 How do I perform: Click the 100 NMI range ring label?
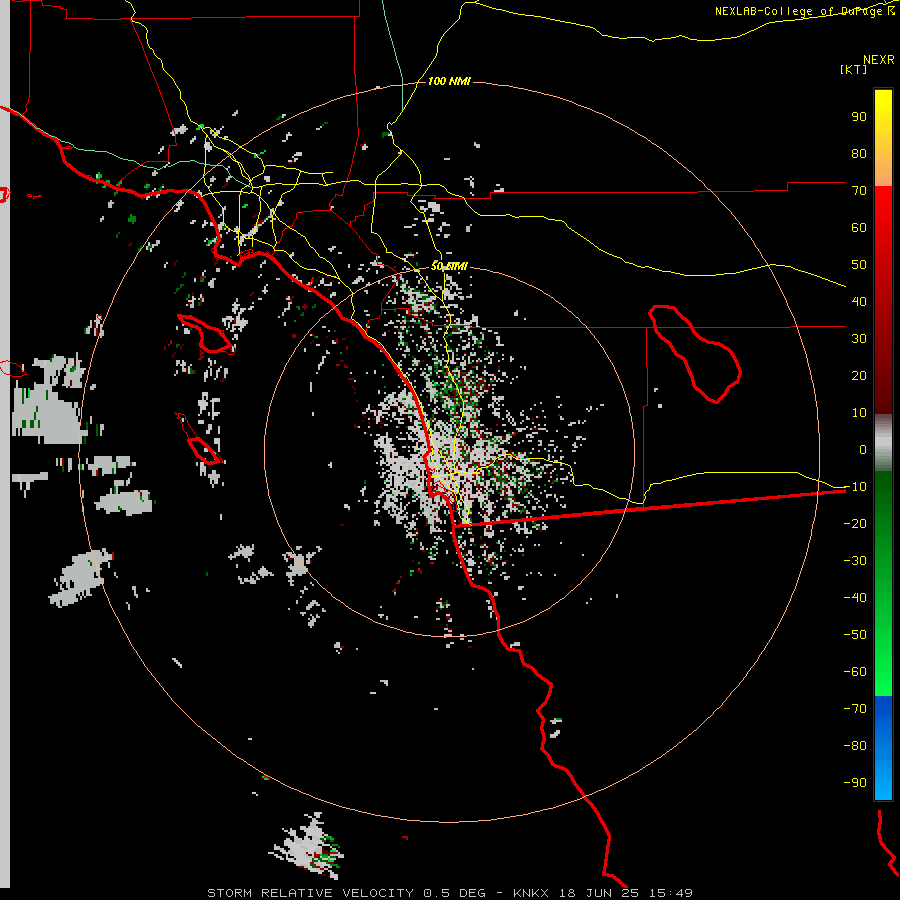449,81
